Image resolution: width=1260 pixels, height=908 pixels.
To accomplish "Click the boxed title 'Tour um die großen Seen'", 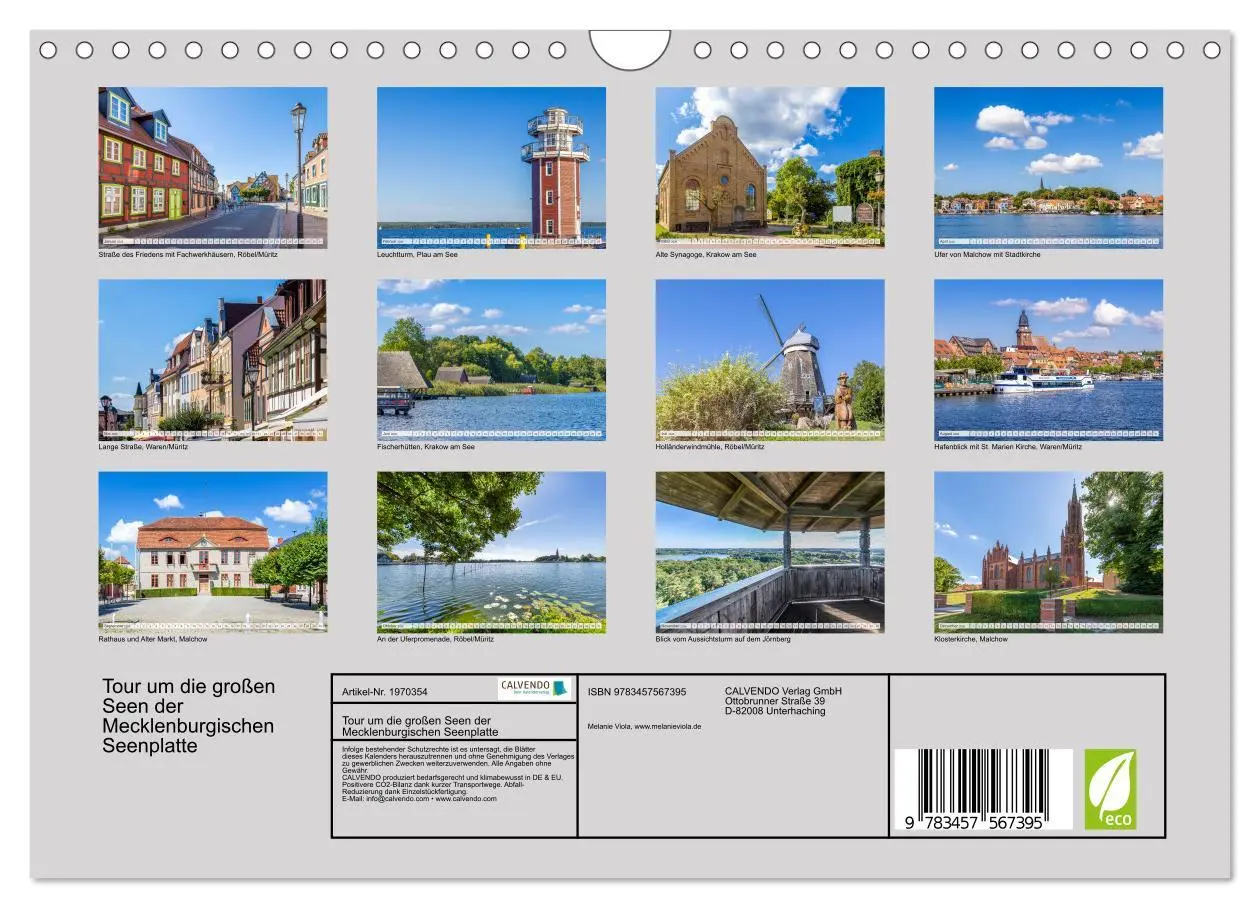I will point(420,726).
